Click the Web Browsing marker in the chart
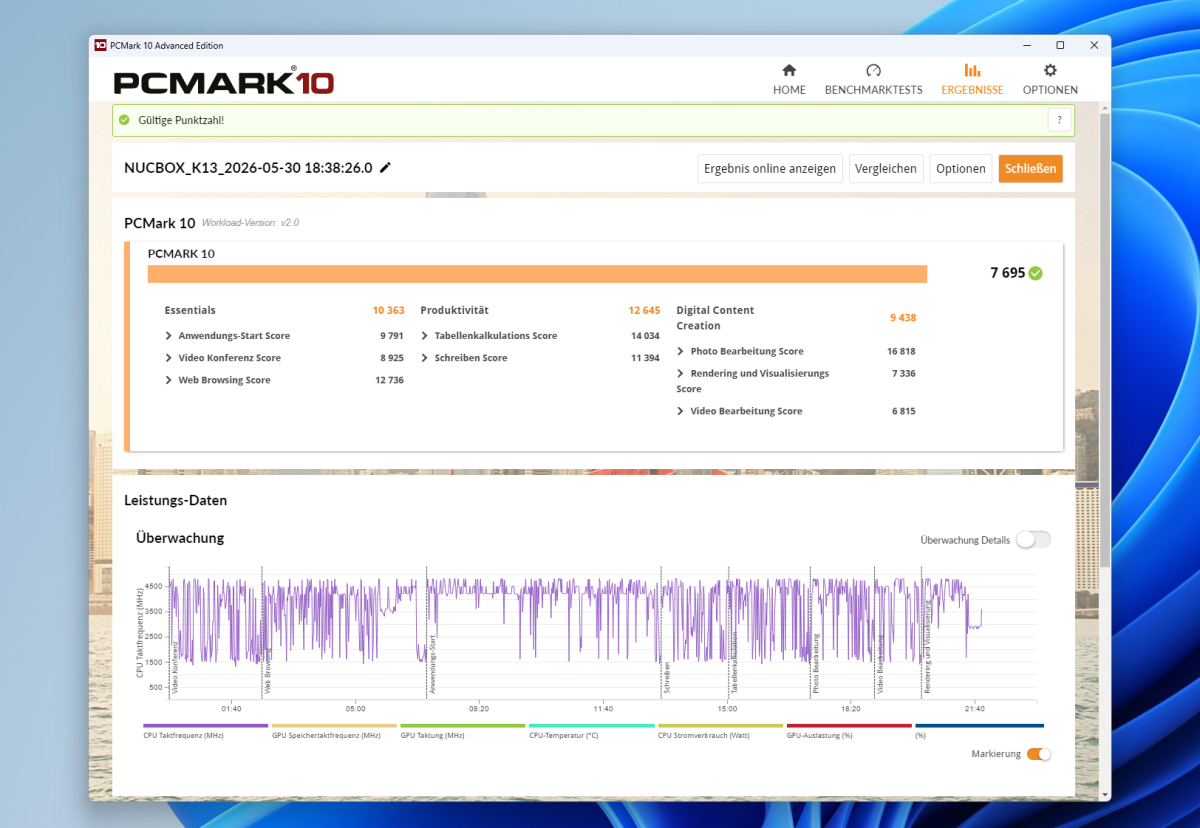The height and width of the screenshot is (828, 1200). pos(268,671)
